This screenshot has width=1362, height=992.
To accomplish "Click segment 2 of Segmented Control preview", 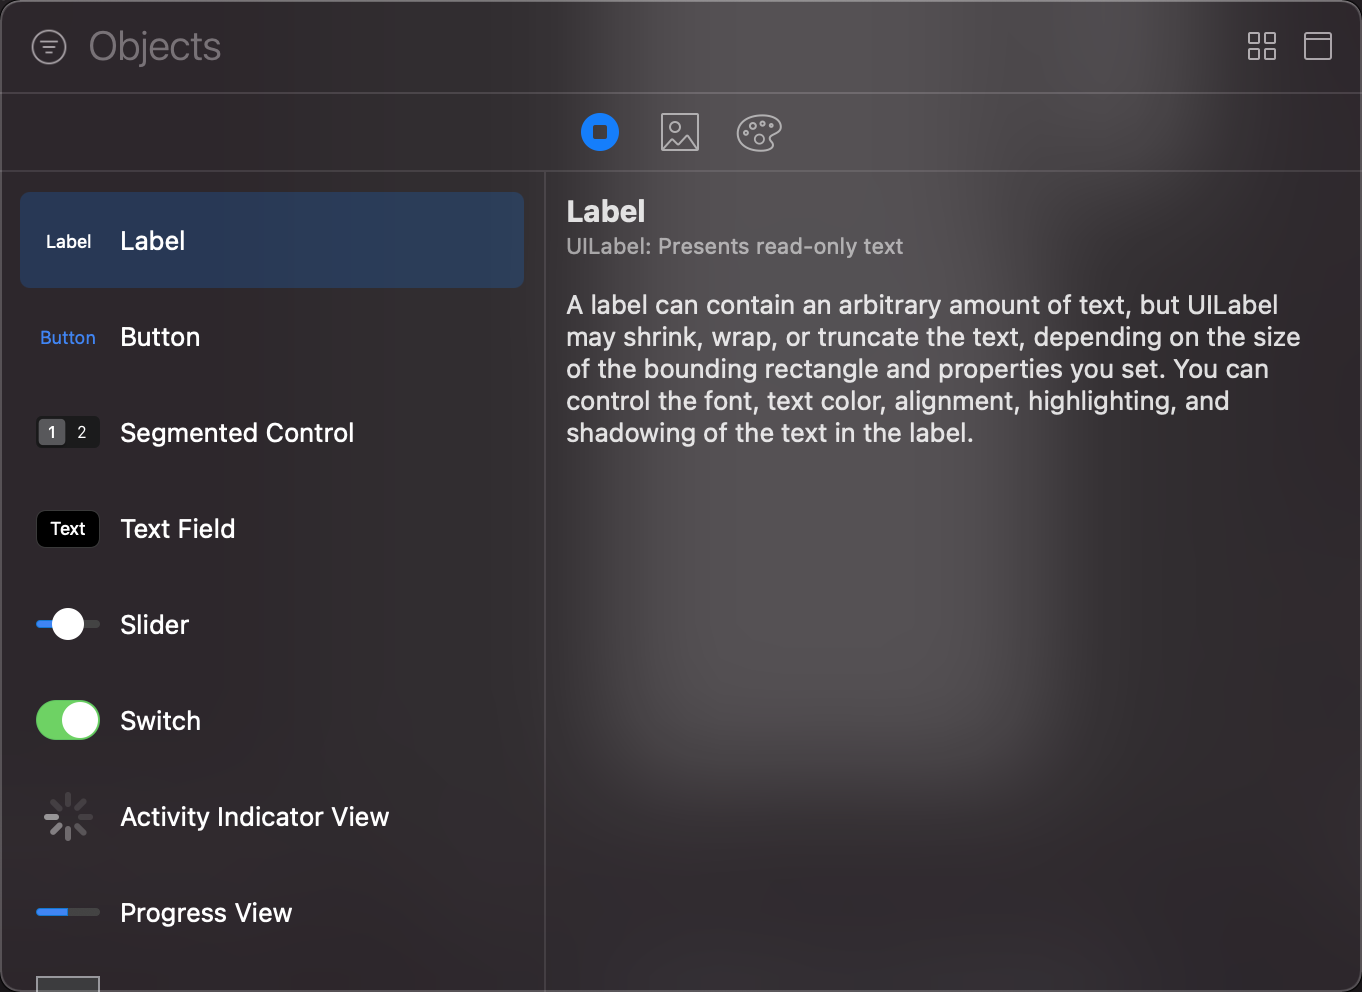I will [x=83, y=431].
